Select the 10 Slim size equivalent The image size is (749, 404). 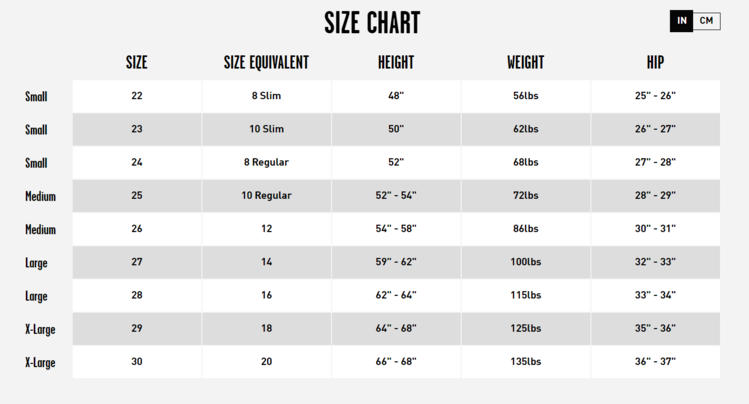[266, 129]
